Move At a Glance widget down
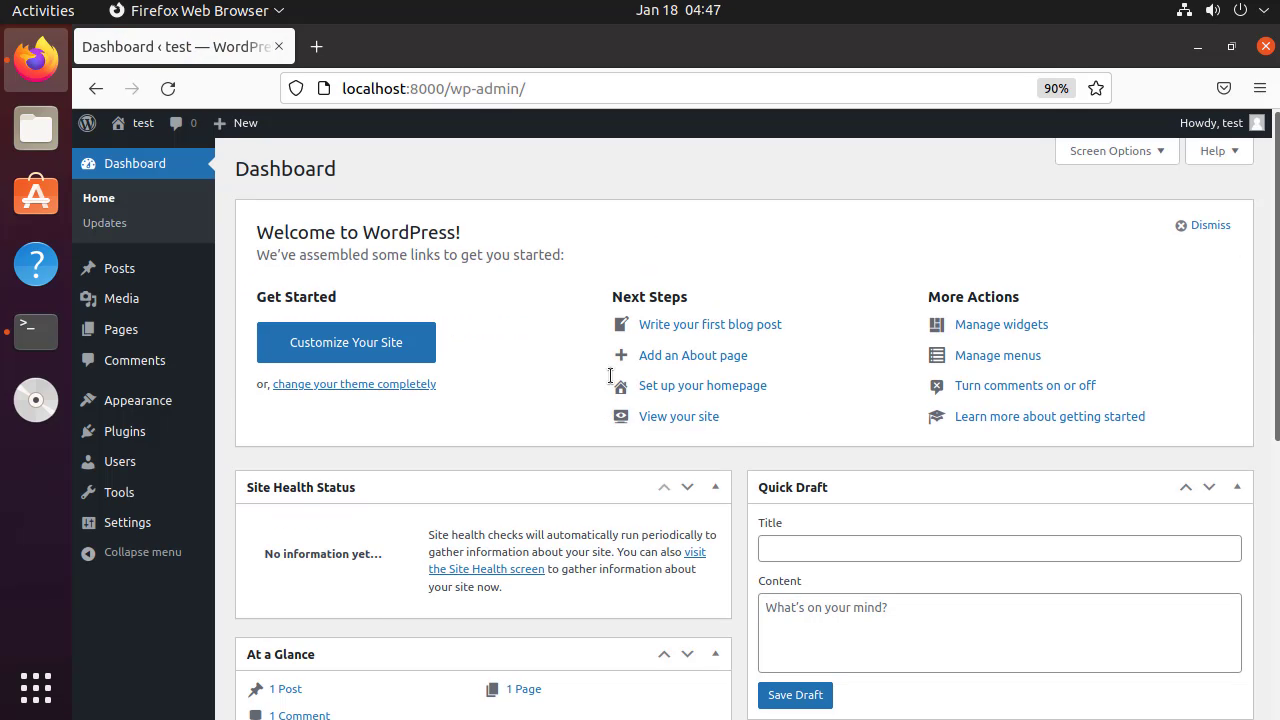Image resolution: width=1280 pixels, height=720 pixels. coord(687,654)
